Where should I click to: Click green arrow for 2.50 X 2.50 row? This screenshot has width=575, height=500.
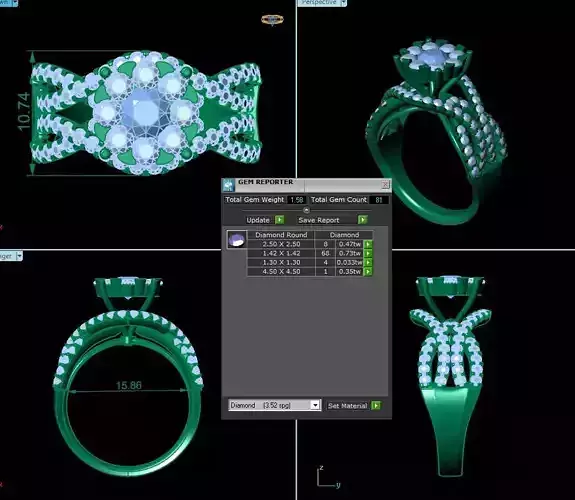pos(368,244)
